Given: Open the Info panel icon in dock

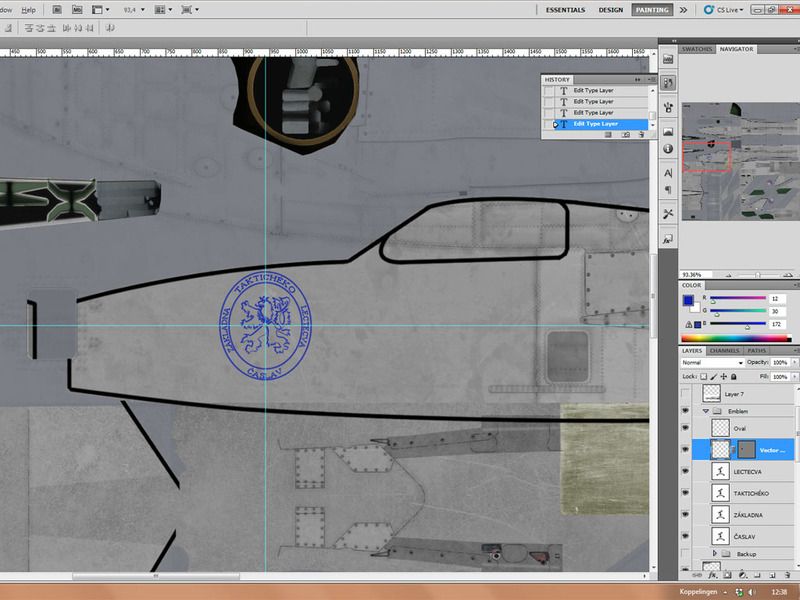Looking at the screenshot, I should coord(668,150).
